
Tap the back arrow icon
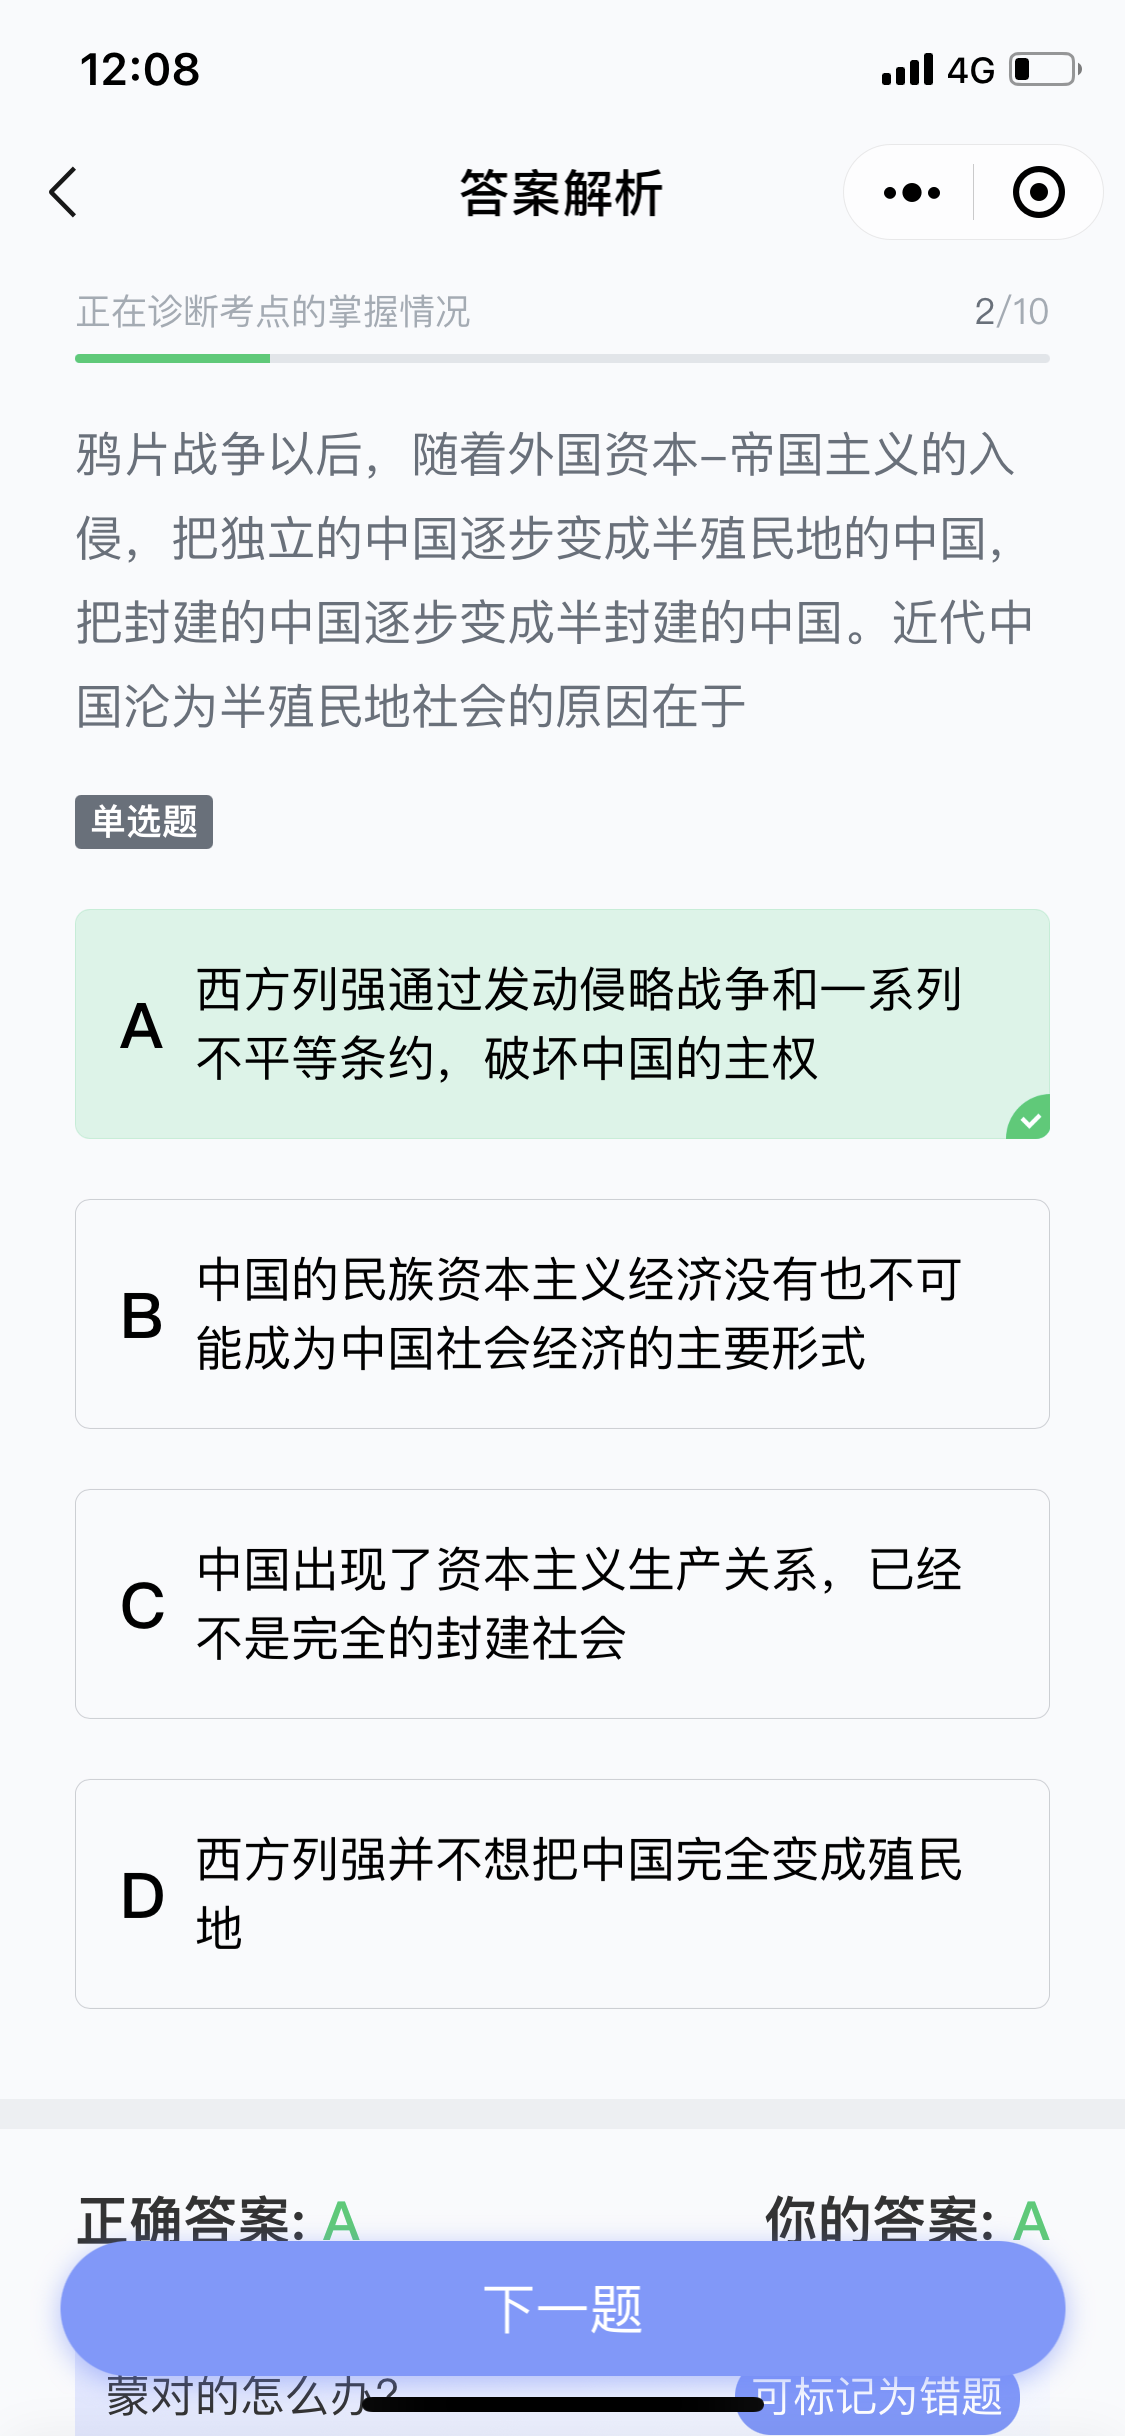[63, 192]
